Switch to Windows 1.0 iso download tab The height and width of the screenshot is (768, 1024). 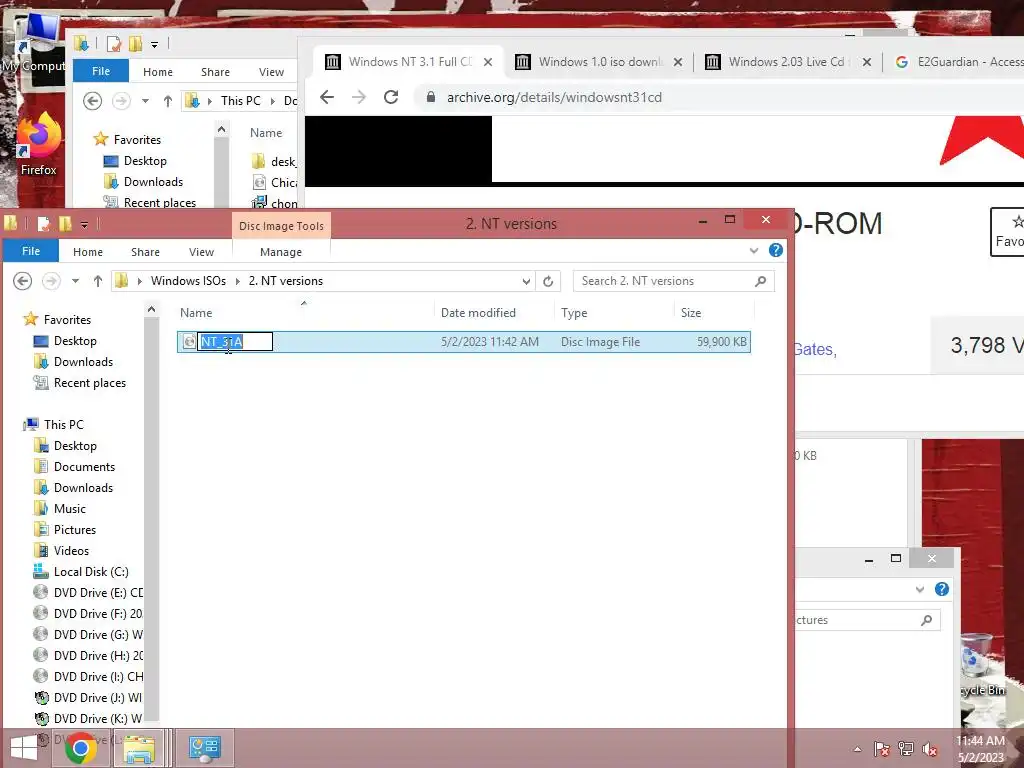point(600,62)
